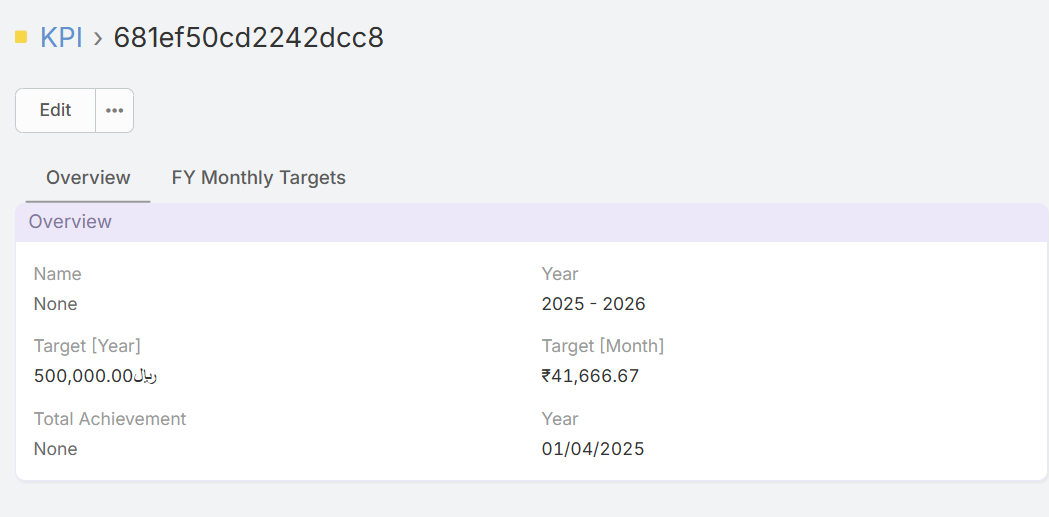Click the breadcrumb chevron separator after KPI
This screenshot has height=517, width=1049.
[x=98, y=38]
